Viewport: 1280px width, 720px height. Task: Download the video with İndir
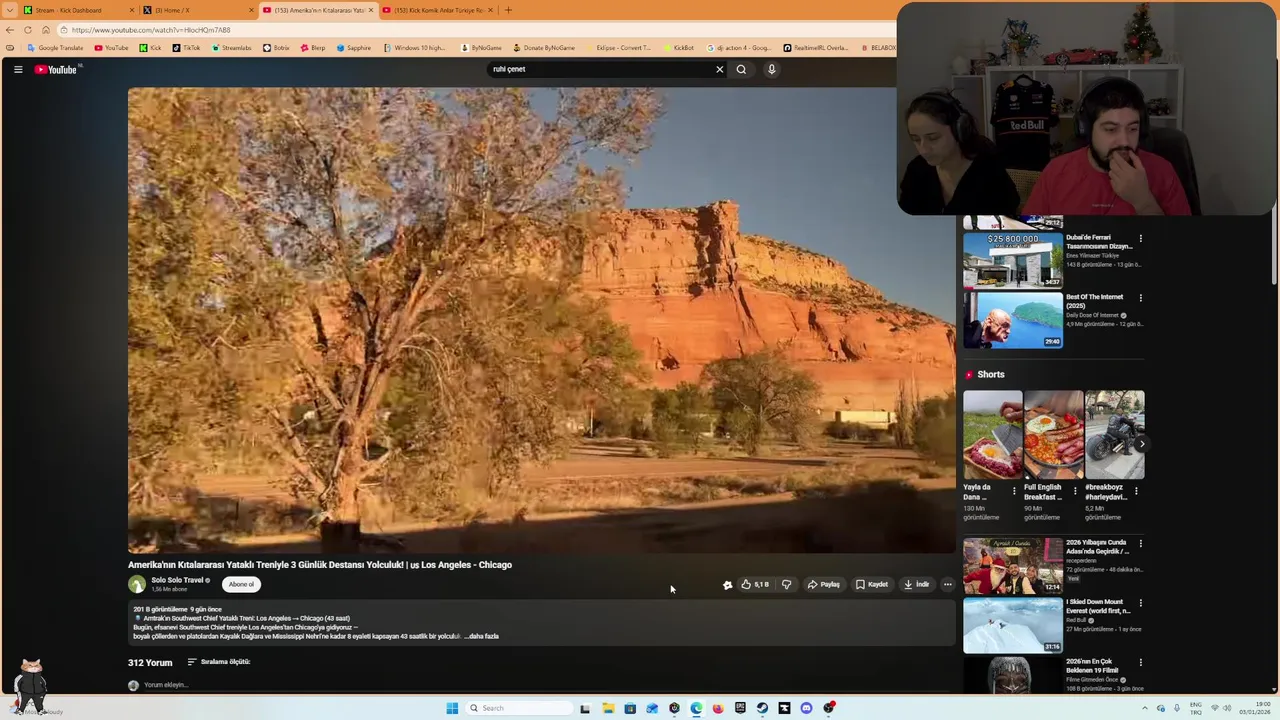[917, 584]
